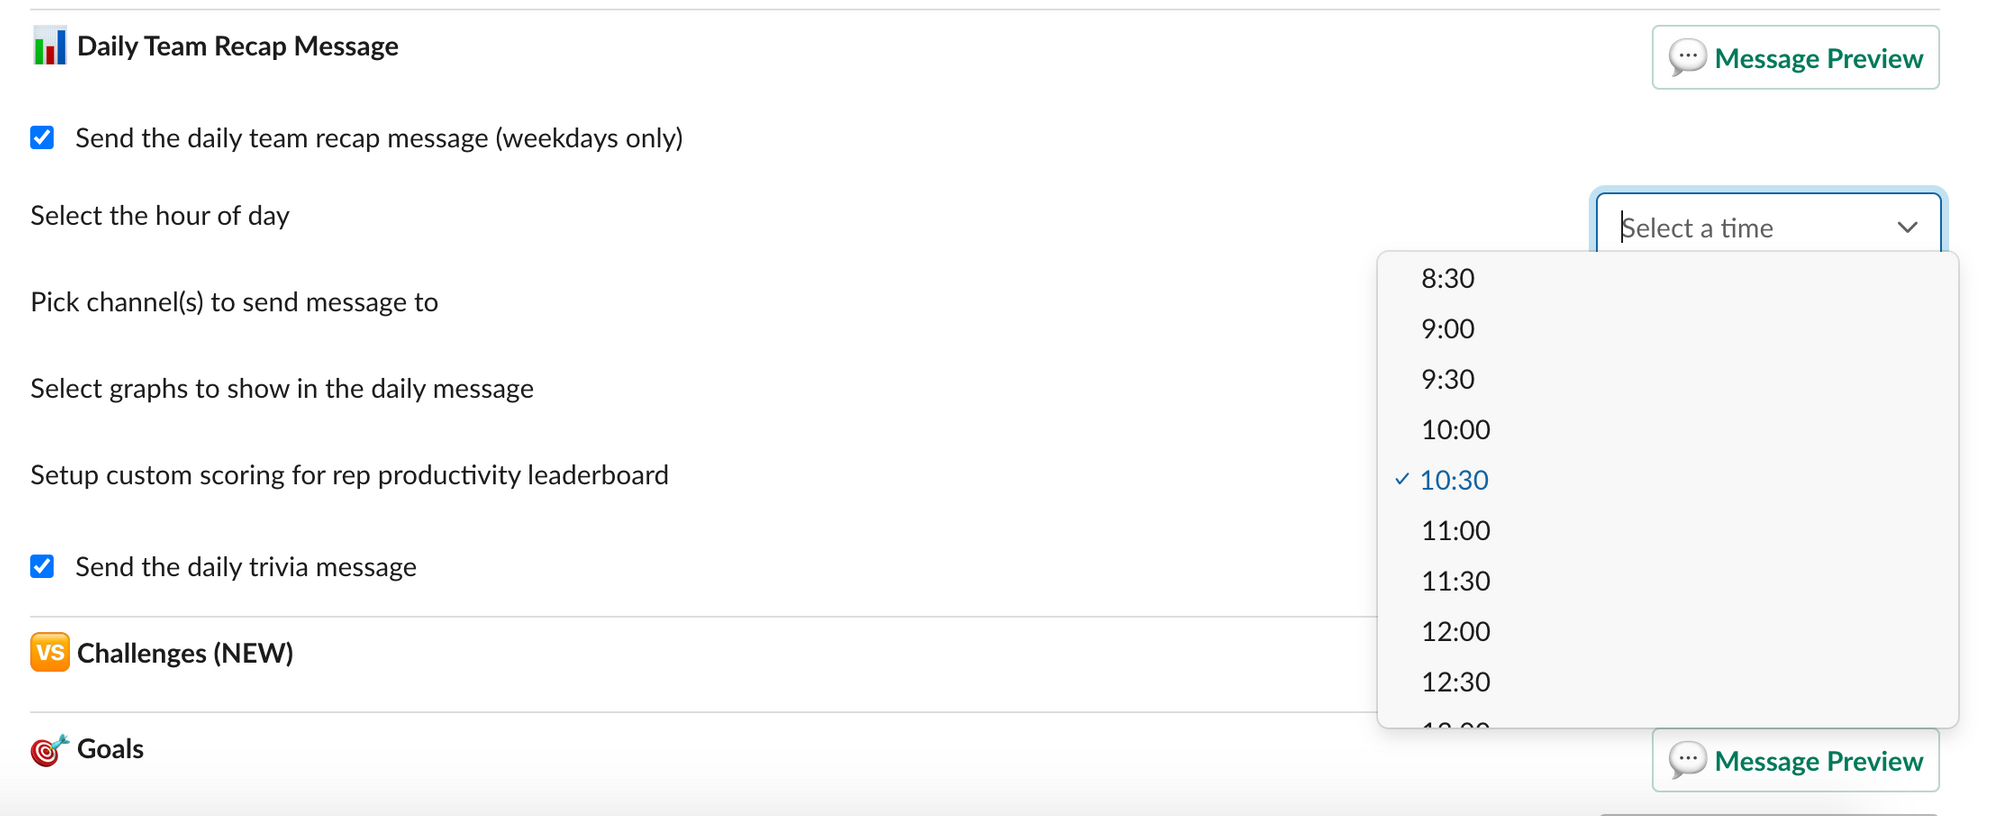Open the Goals Message Preview button
This screenshot has height=816, width=2000.
click(1795, 760)
